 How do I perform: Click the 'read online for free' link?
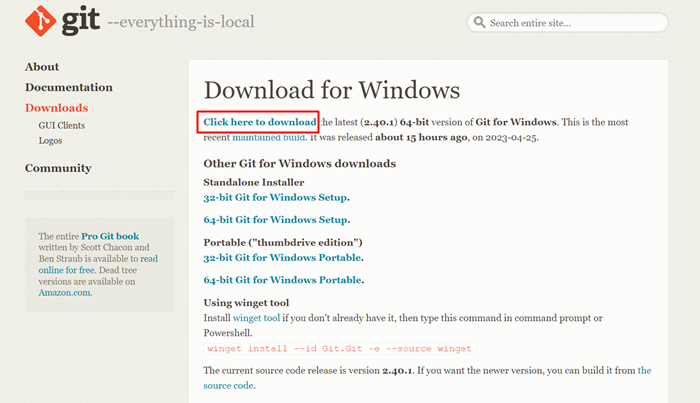coord(98,264)
